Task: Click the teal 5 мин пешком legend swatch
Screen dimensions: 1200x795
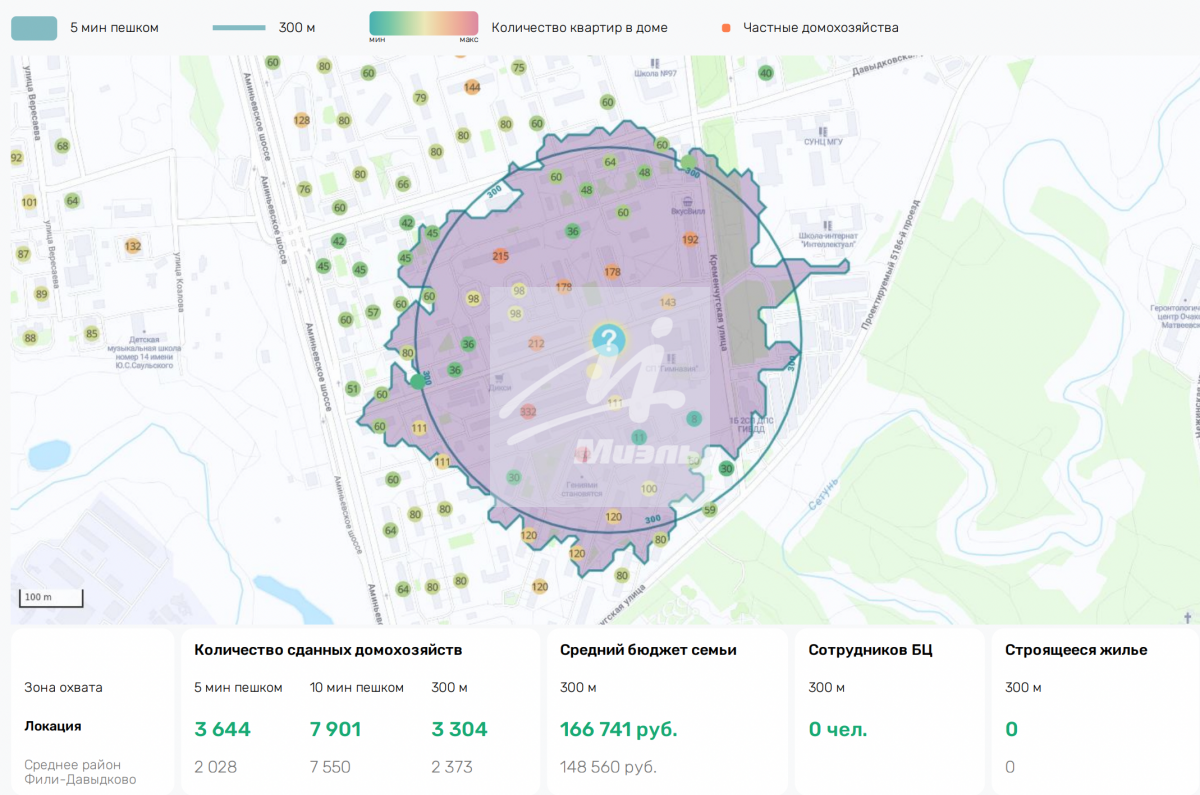Action: 34,27
